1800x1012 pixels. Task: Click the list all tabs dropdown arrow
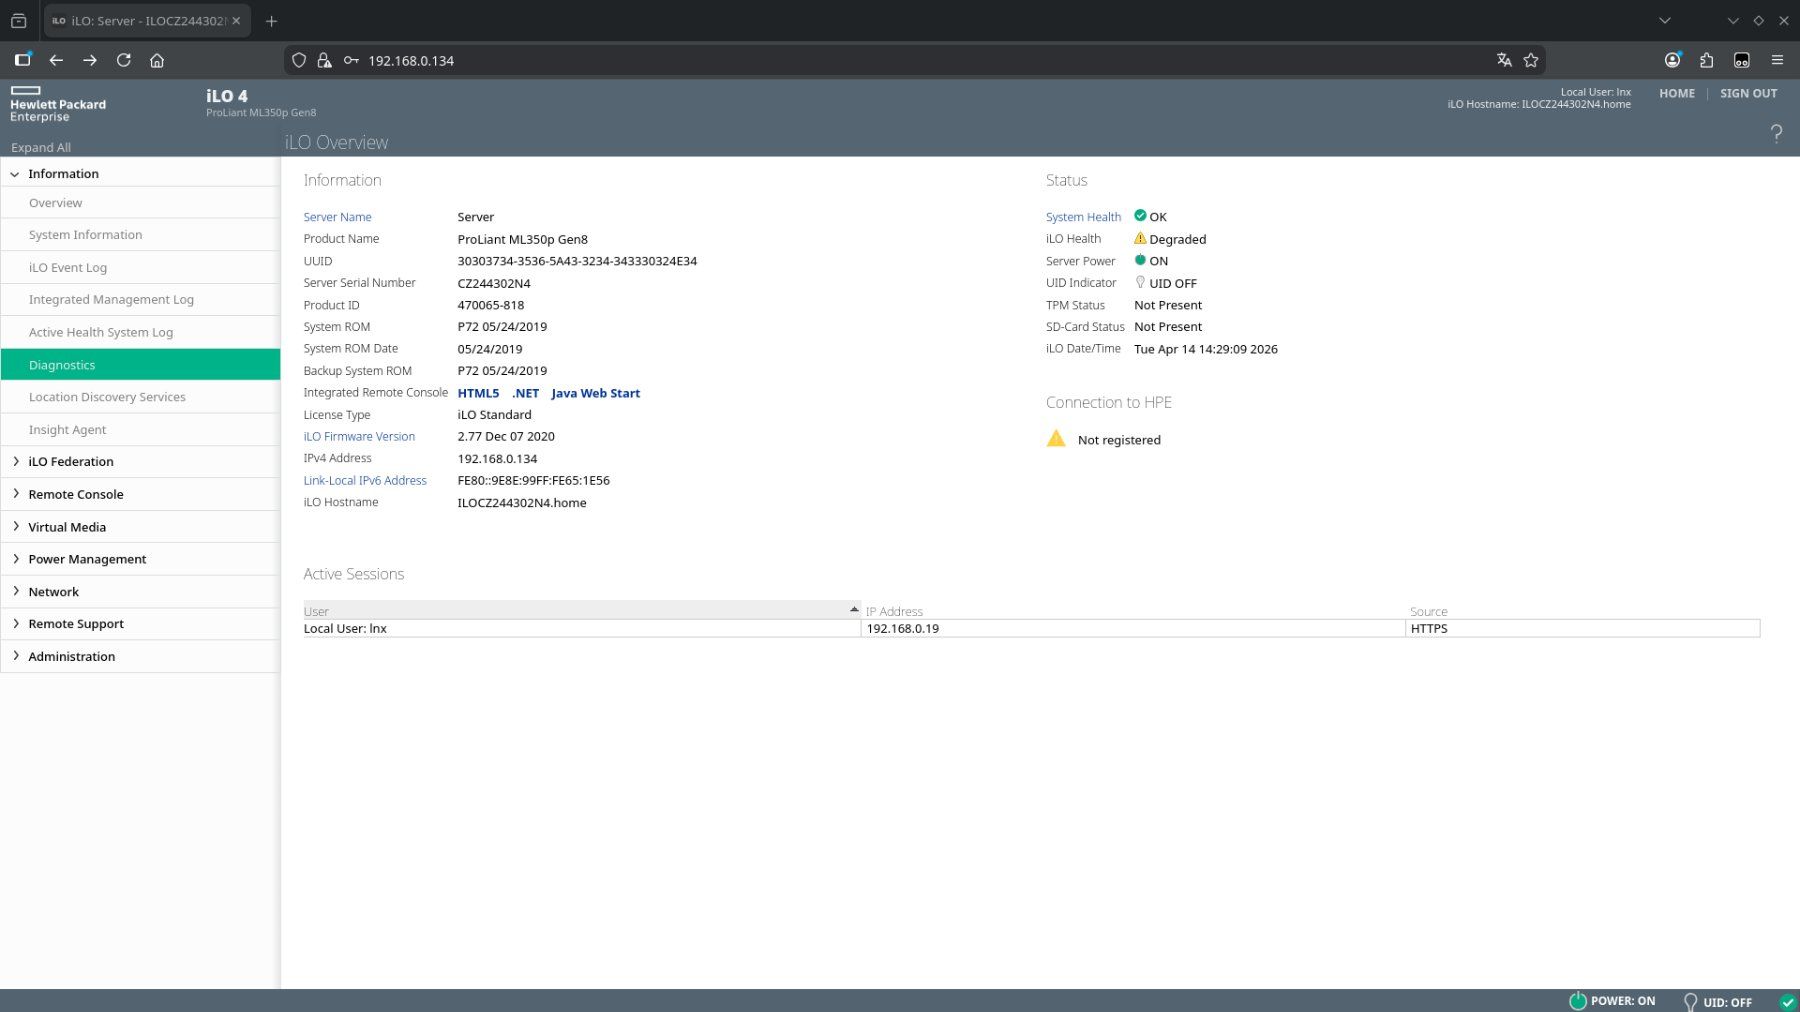1664,20
